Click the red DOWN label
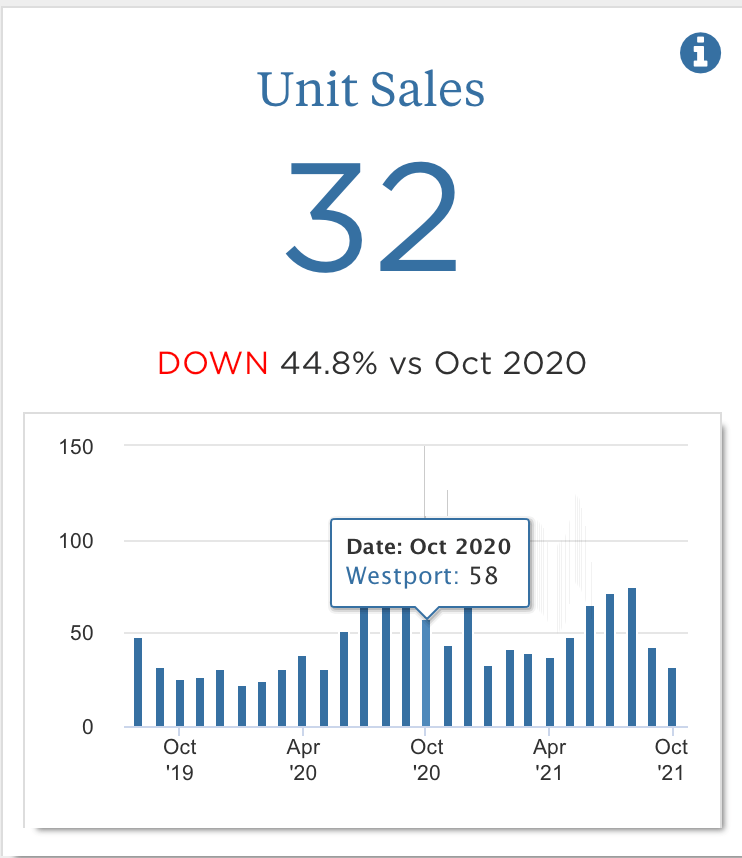 point(213,363)
